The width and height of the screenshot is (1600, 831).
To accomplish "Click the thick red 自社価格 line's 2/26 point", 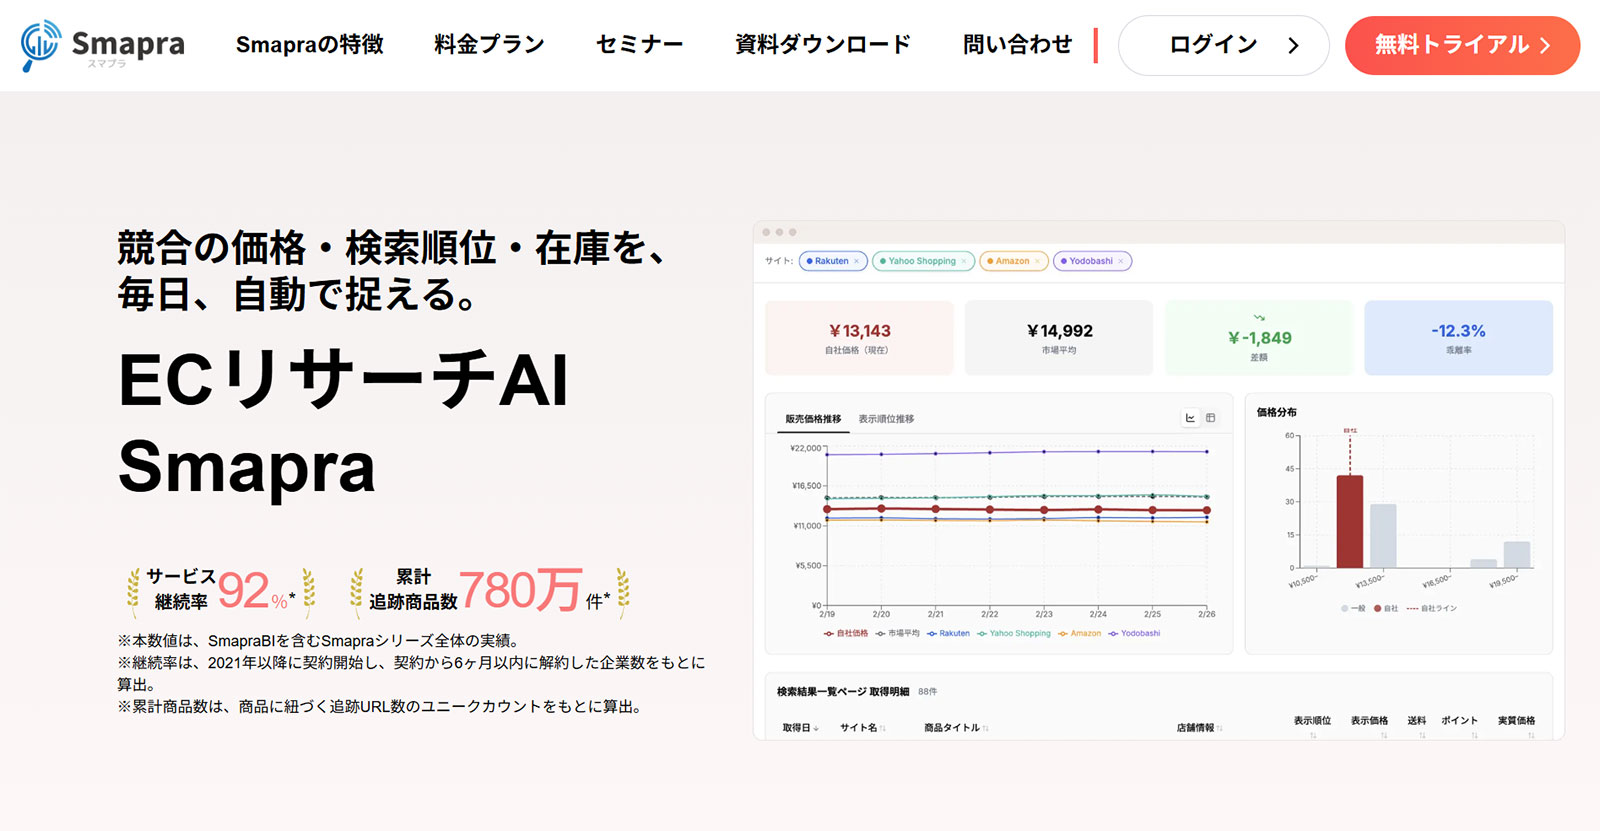I will [x=1207, y=510].
